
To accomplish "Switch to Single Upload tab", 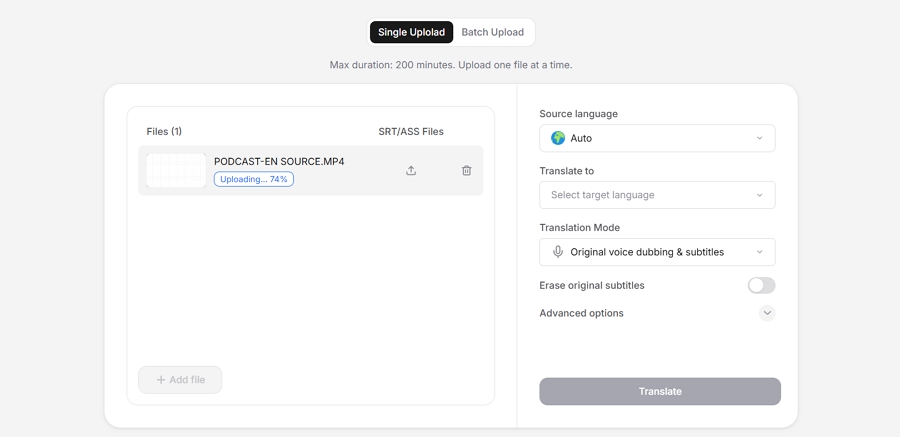I will (412, 32).
